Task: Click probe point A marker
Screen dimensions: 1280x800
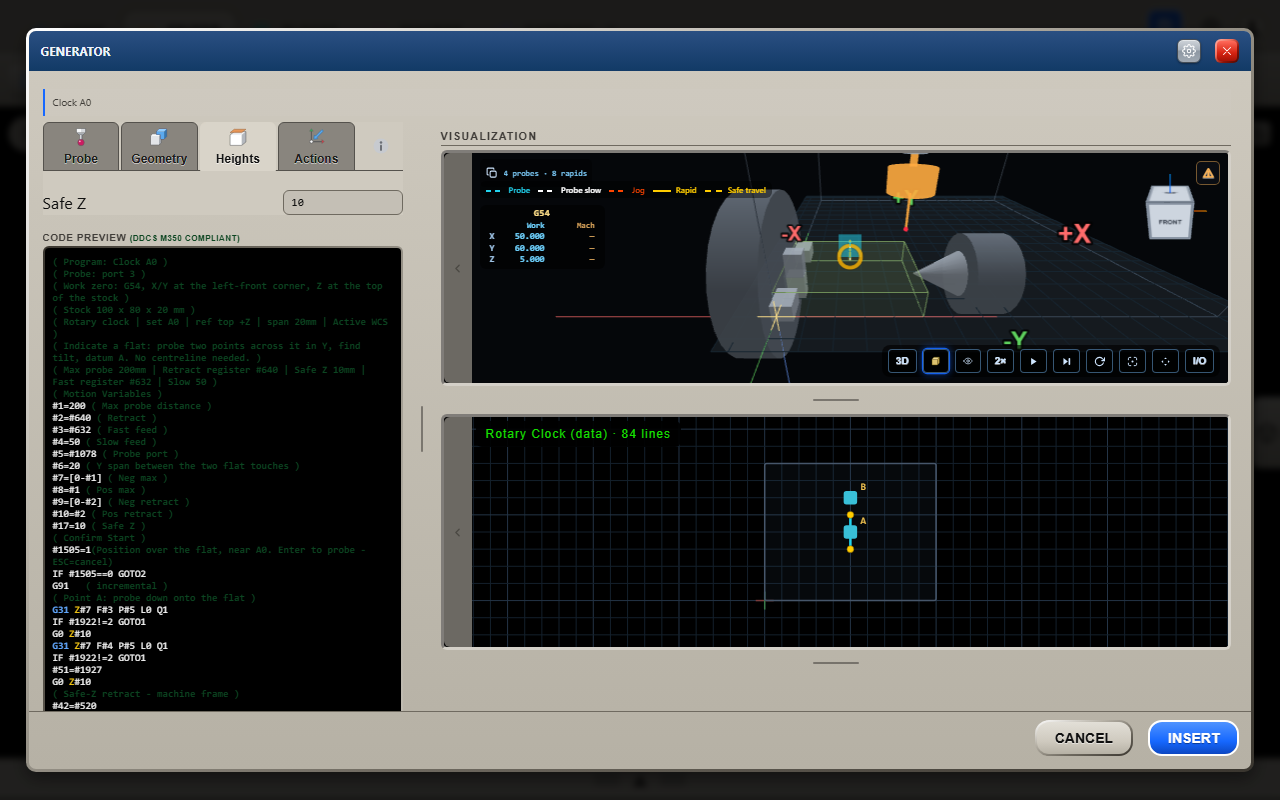Action: pos(850,532)
